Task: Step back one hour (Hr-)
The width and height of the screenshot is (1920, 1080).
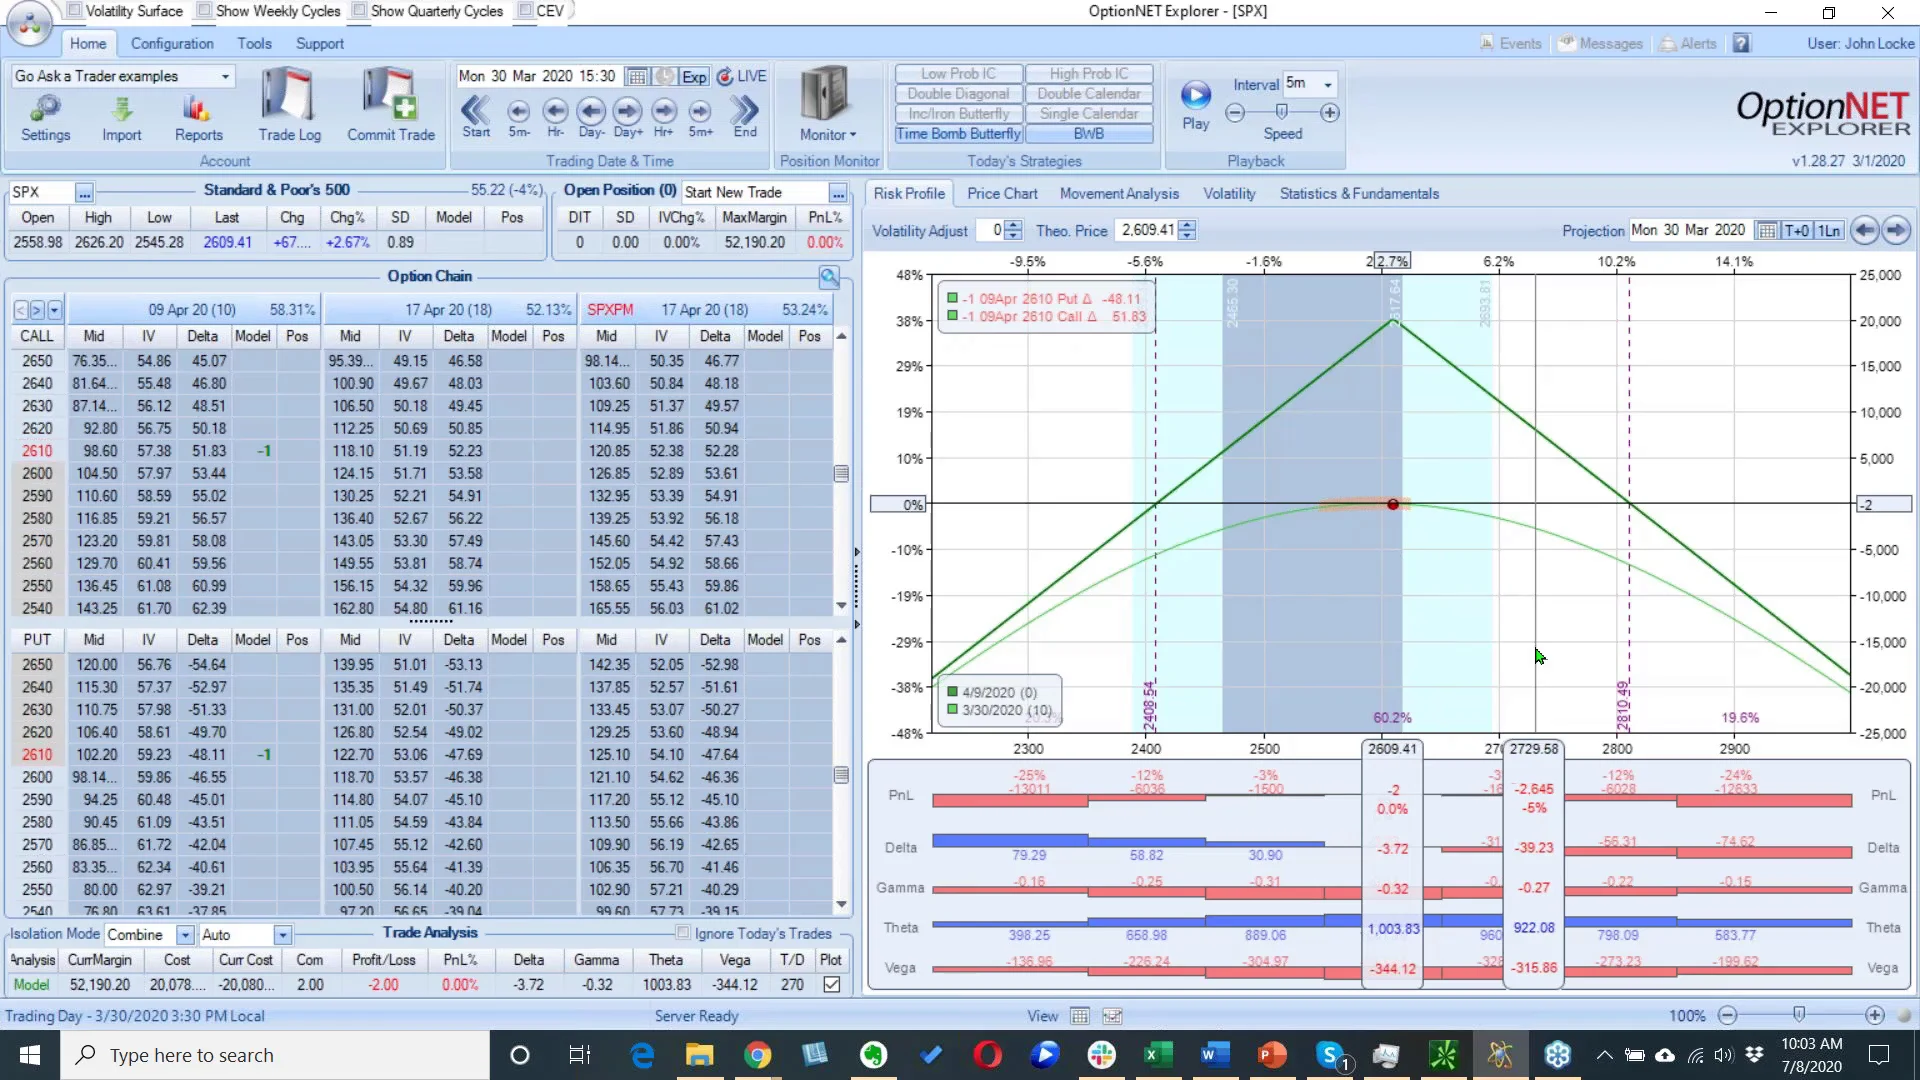Action: (555, 116)
